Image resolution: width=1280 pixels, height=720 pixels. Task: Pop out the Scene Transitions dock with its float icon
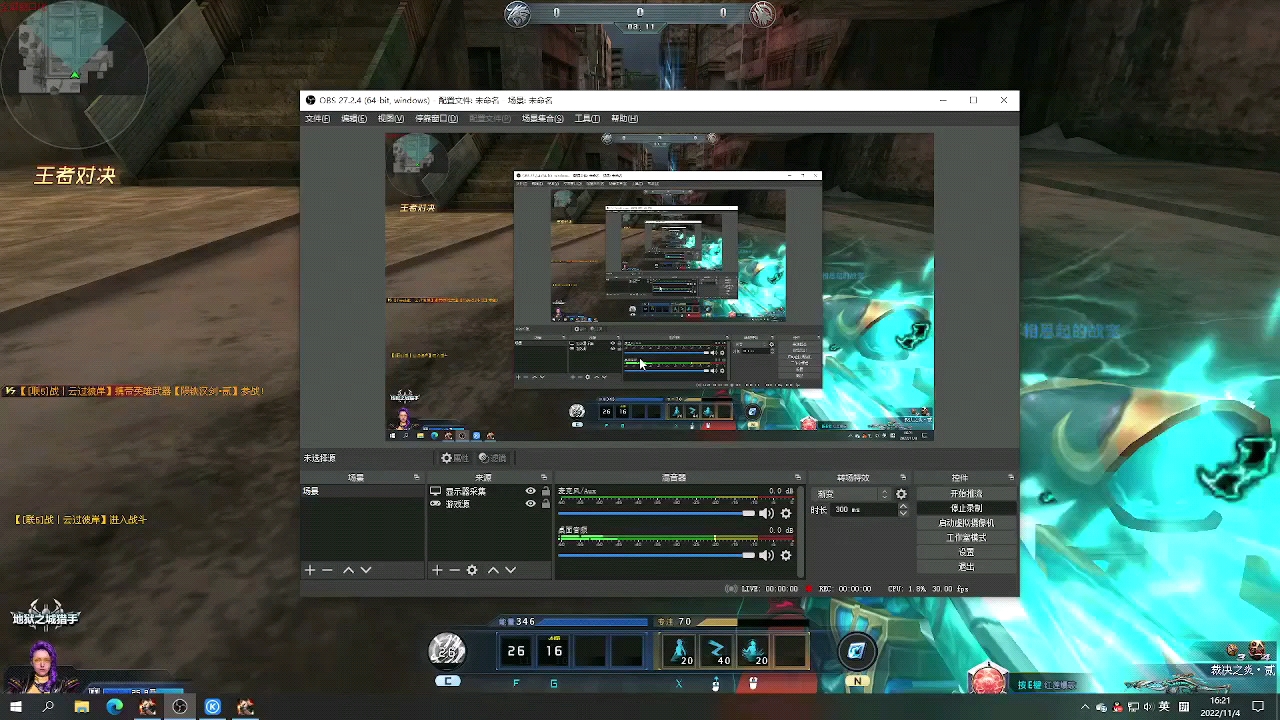pos(903,478)
